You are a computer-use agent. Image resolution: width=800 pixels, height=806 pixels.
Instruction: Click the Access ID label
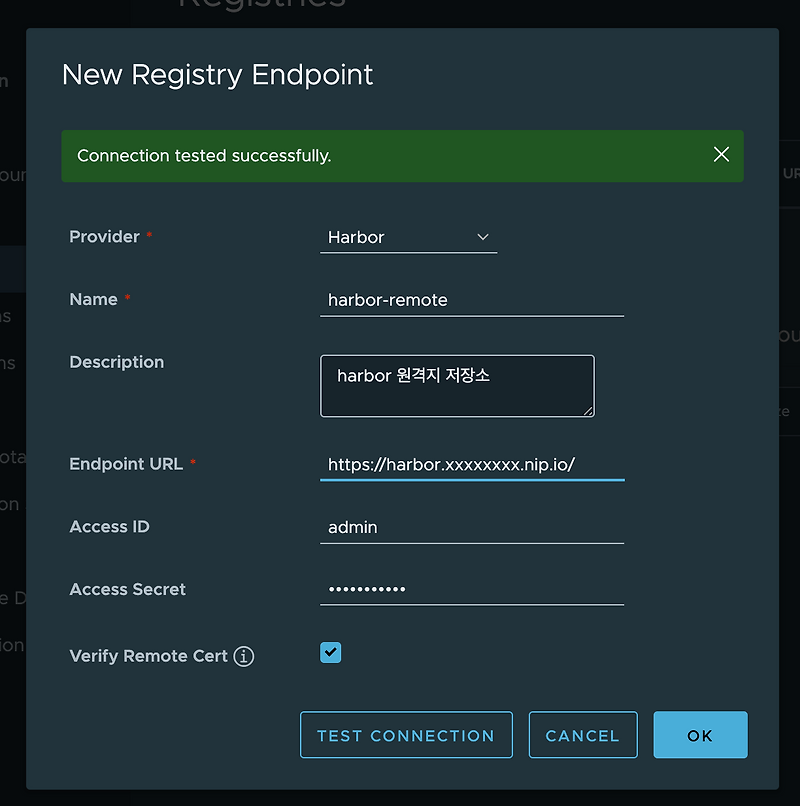pyautogui.click(x=109, y=526)
